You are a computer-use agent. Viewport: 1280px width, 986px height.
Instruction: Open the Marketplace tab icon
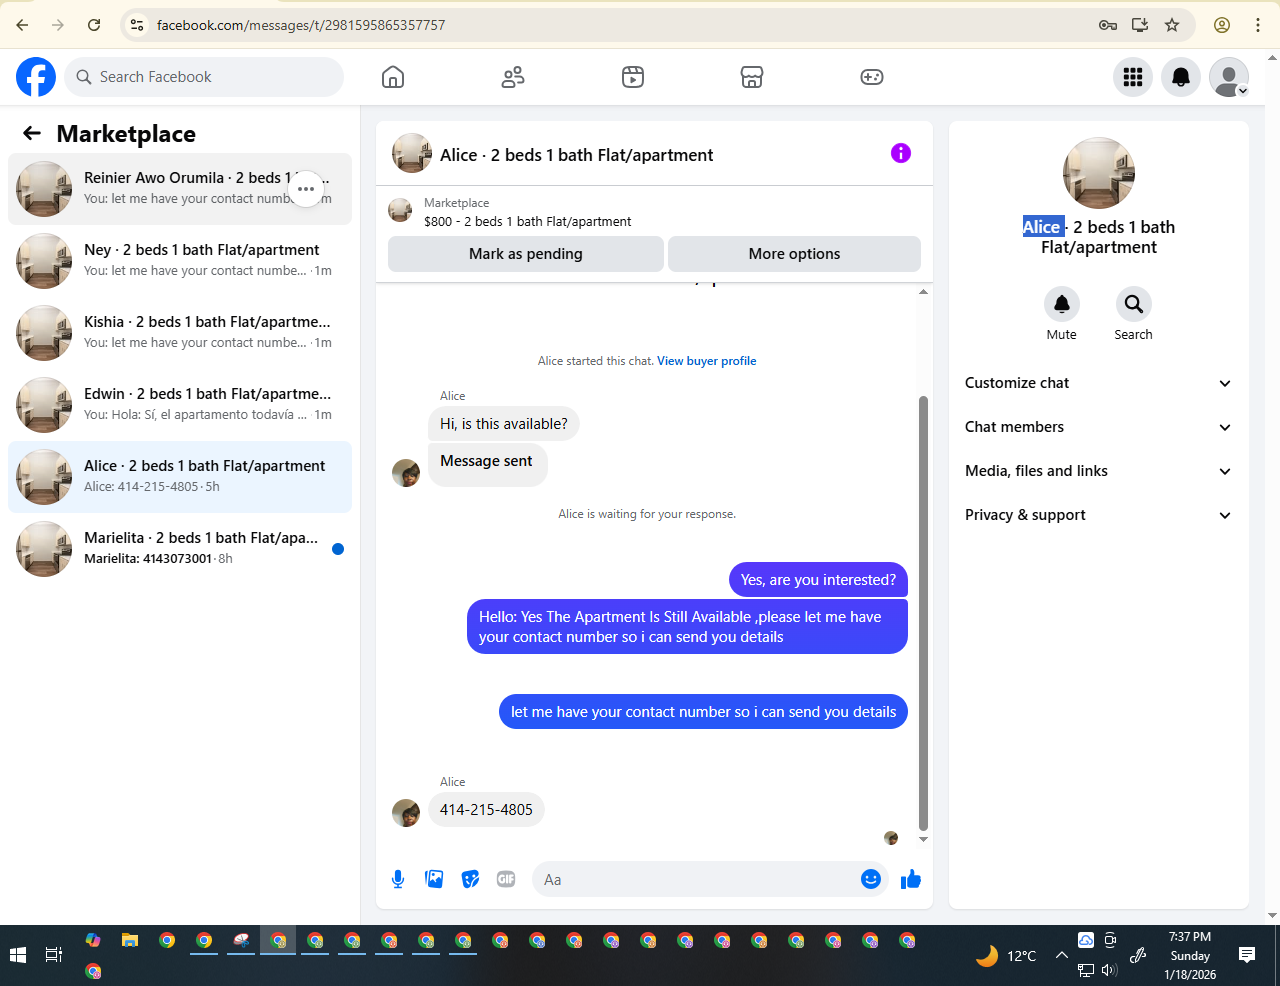click(x=752, y=77)
